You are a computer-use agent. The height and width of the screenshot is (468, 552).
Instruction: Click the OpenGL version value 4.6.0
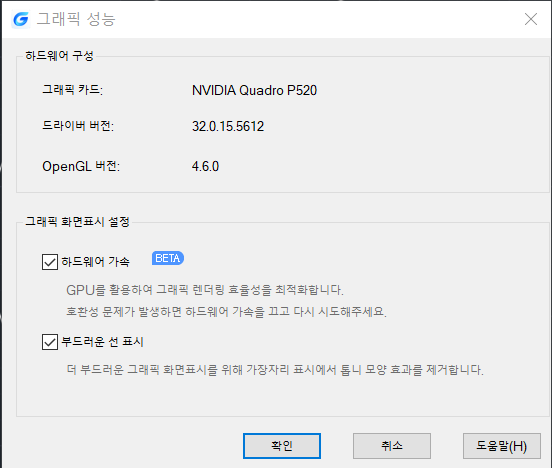pyautogui.click(x=205, y=166)
